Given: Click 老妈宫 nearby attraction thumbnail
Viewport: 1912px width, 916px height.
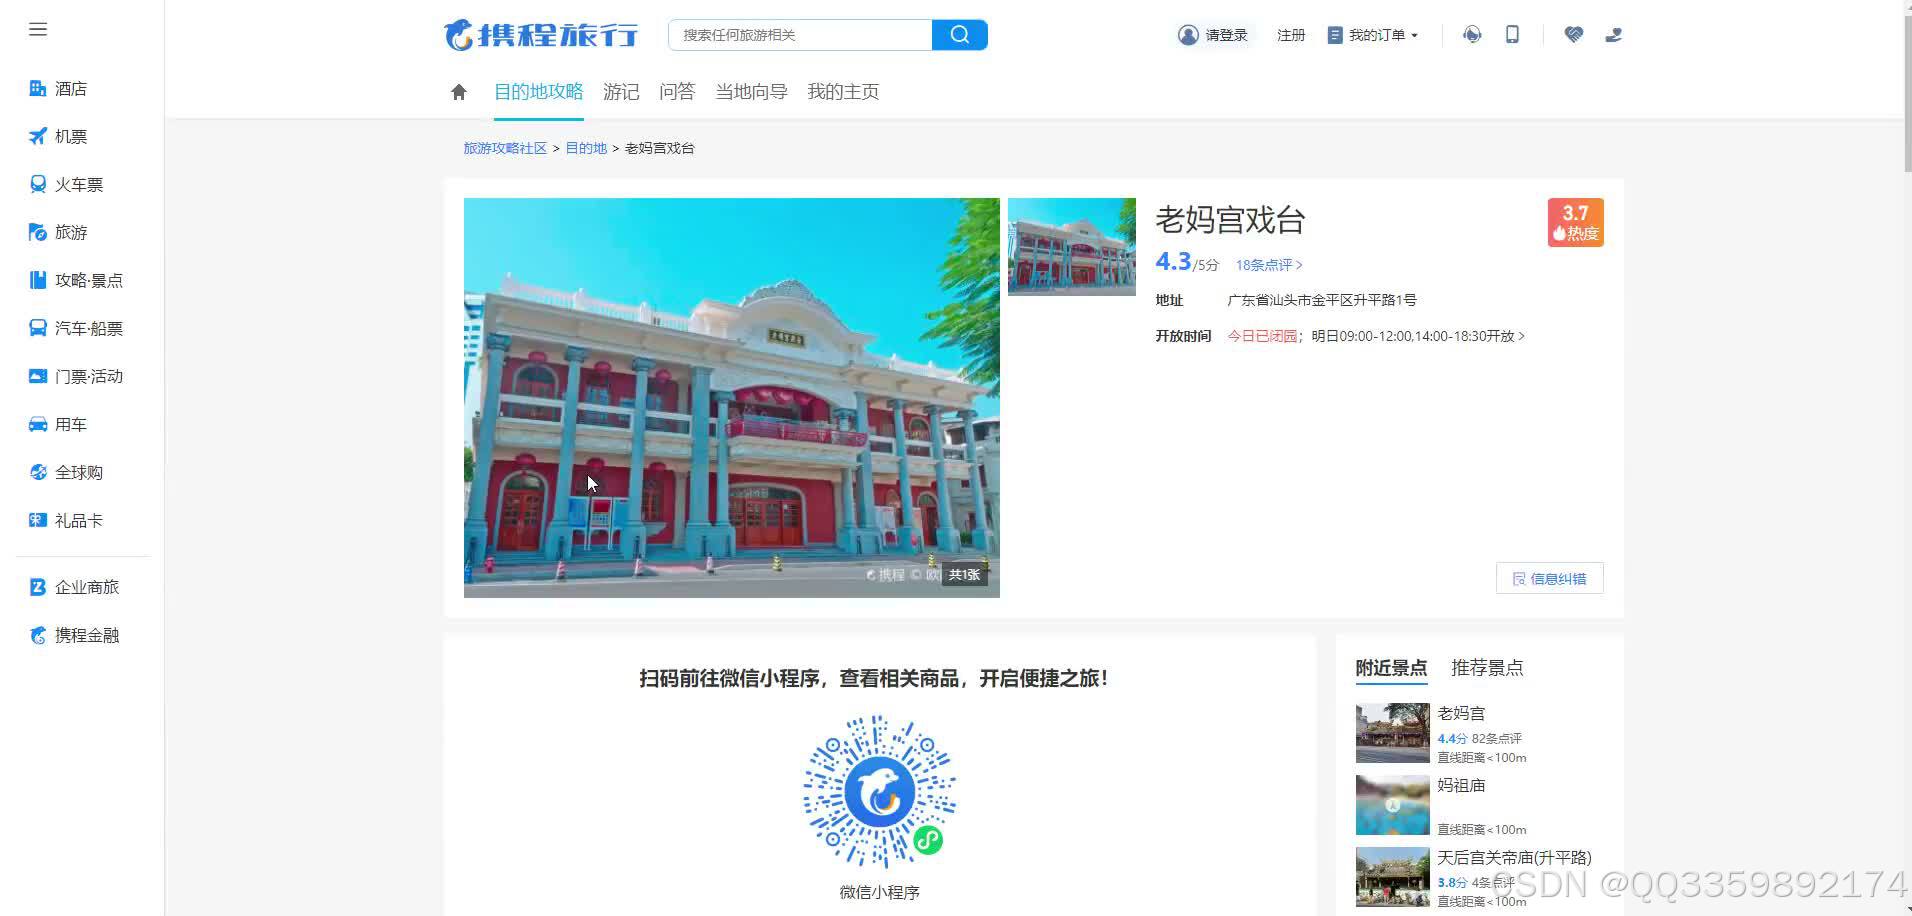Looking at the screenshot, I should tap(1393, 733).
